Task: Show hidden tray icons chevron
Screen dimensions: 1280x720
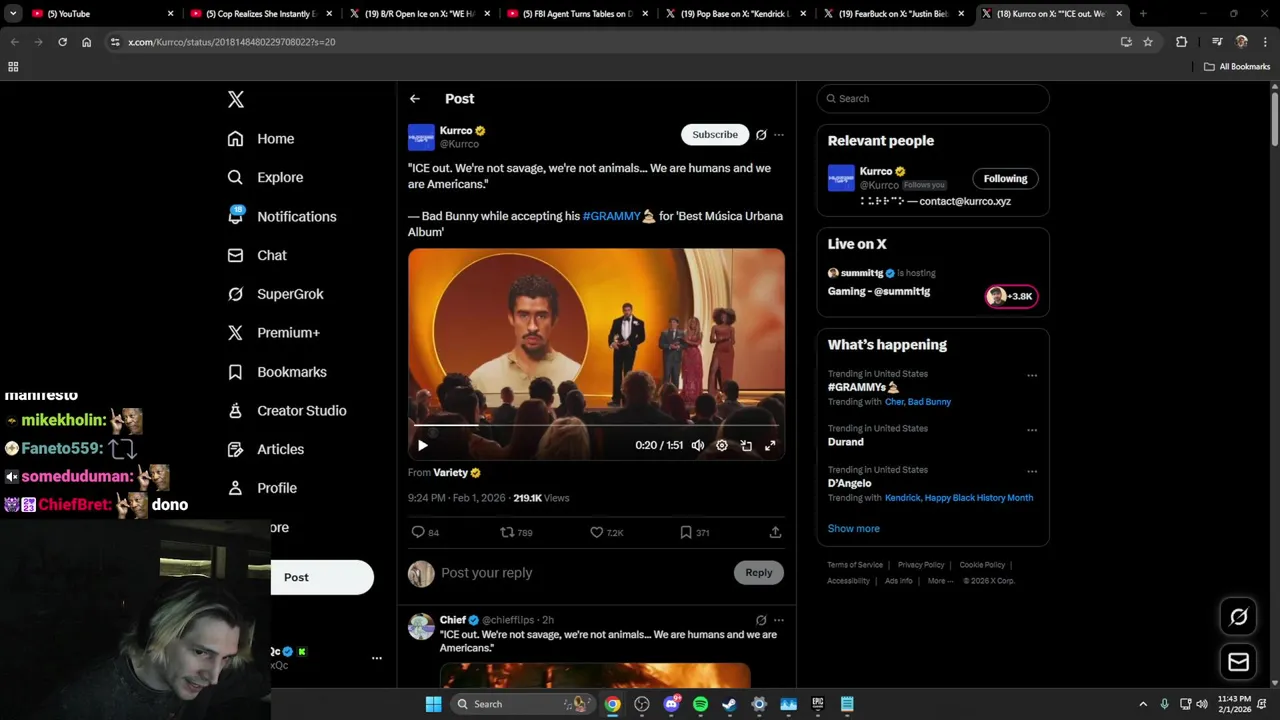Action: click(1142, 704)
